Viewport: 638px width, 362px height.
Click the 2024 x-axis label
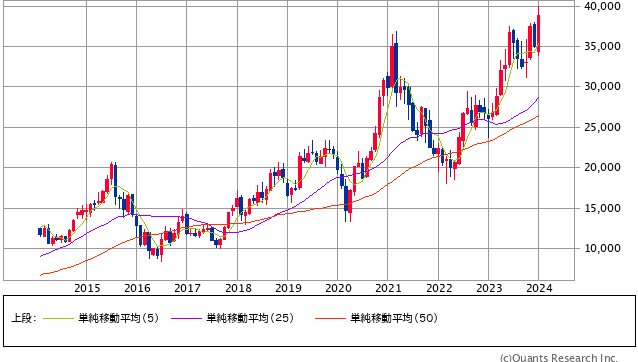[539, 288]
